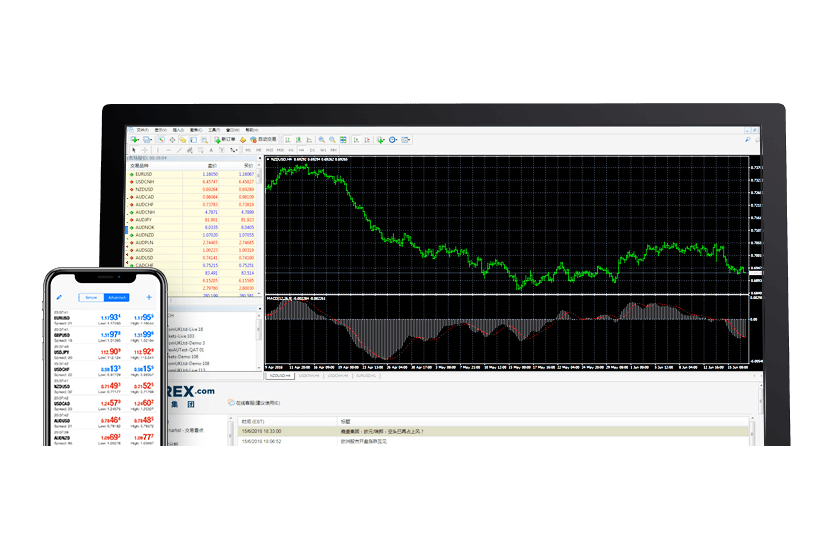Screen dimensions: 832x550
Task: Select the AUDNOK row in Market Watch
Action: click(x=193, y=227)
